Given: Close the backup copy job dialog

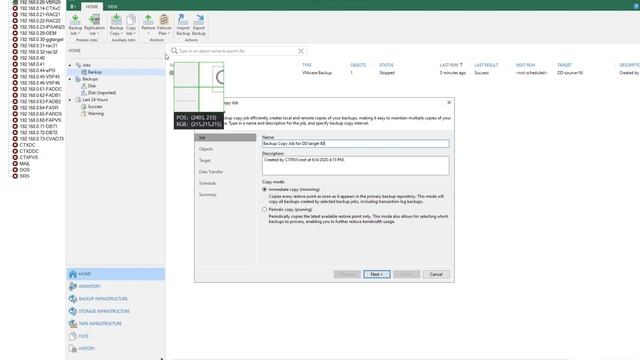Looking at the screenshot, I should click(449, 102).
